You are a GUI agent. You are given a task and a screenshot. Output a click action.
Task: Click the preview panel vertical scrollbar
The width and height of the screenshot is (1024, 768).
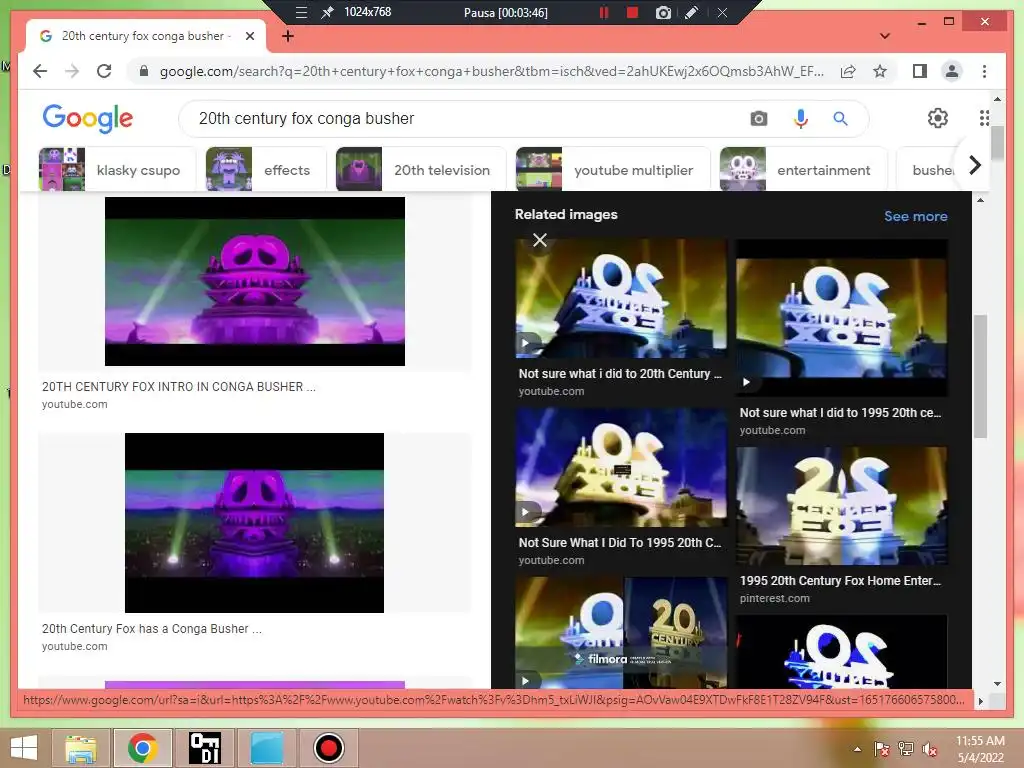(980, 376)
